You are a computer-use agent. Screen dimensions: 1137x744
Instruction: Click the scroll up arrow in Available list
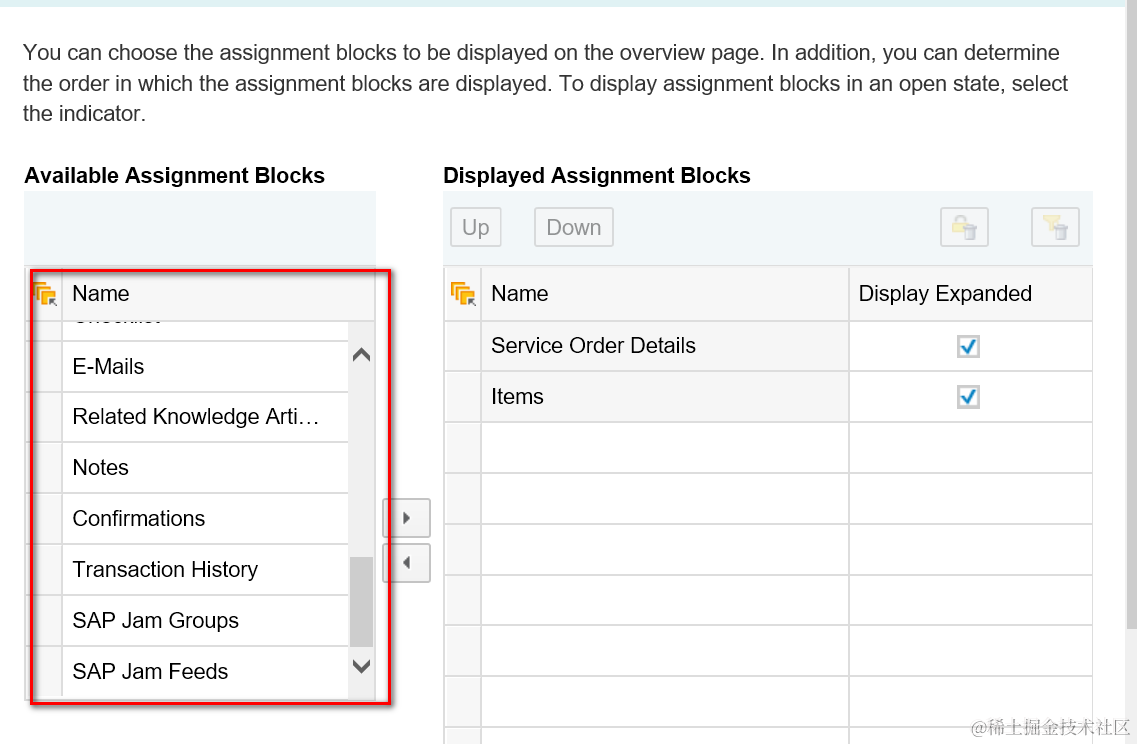(x=361, y=355)
